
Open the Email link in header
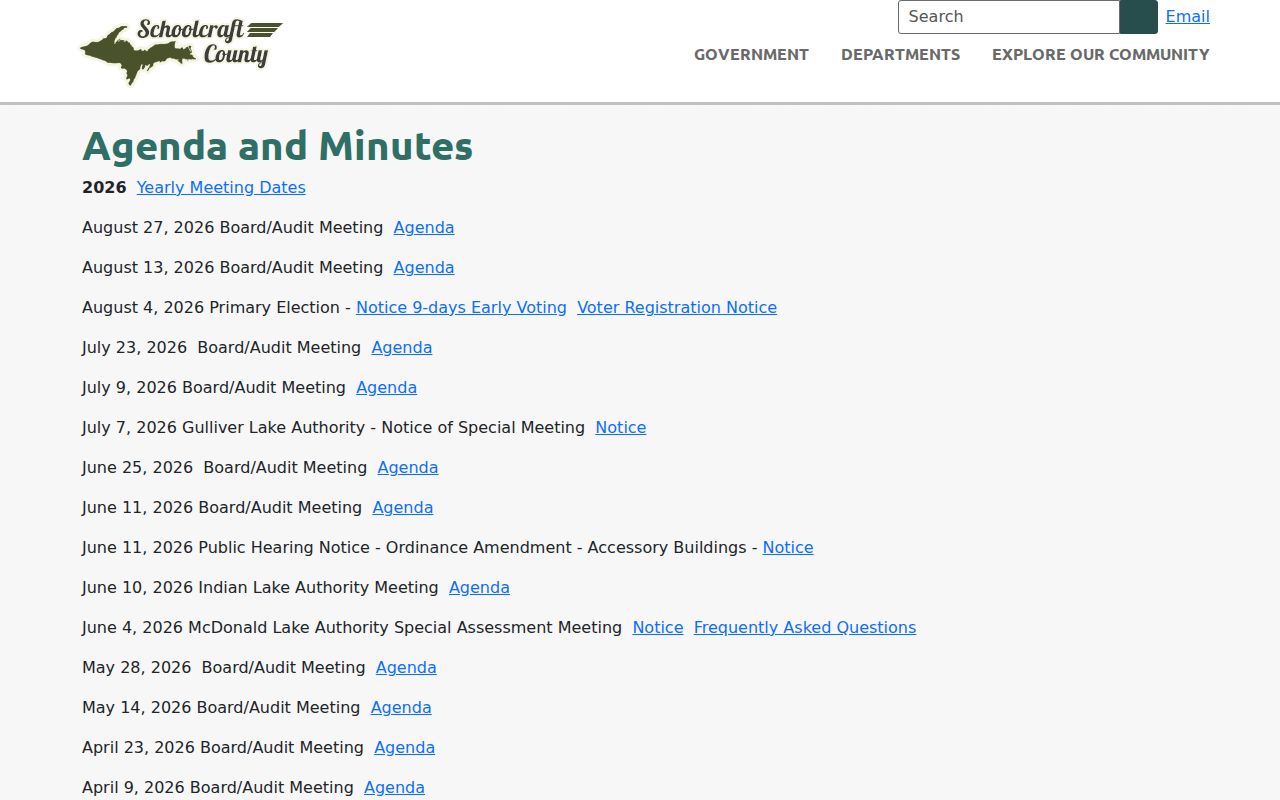click(x=1187, y=16)
